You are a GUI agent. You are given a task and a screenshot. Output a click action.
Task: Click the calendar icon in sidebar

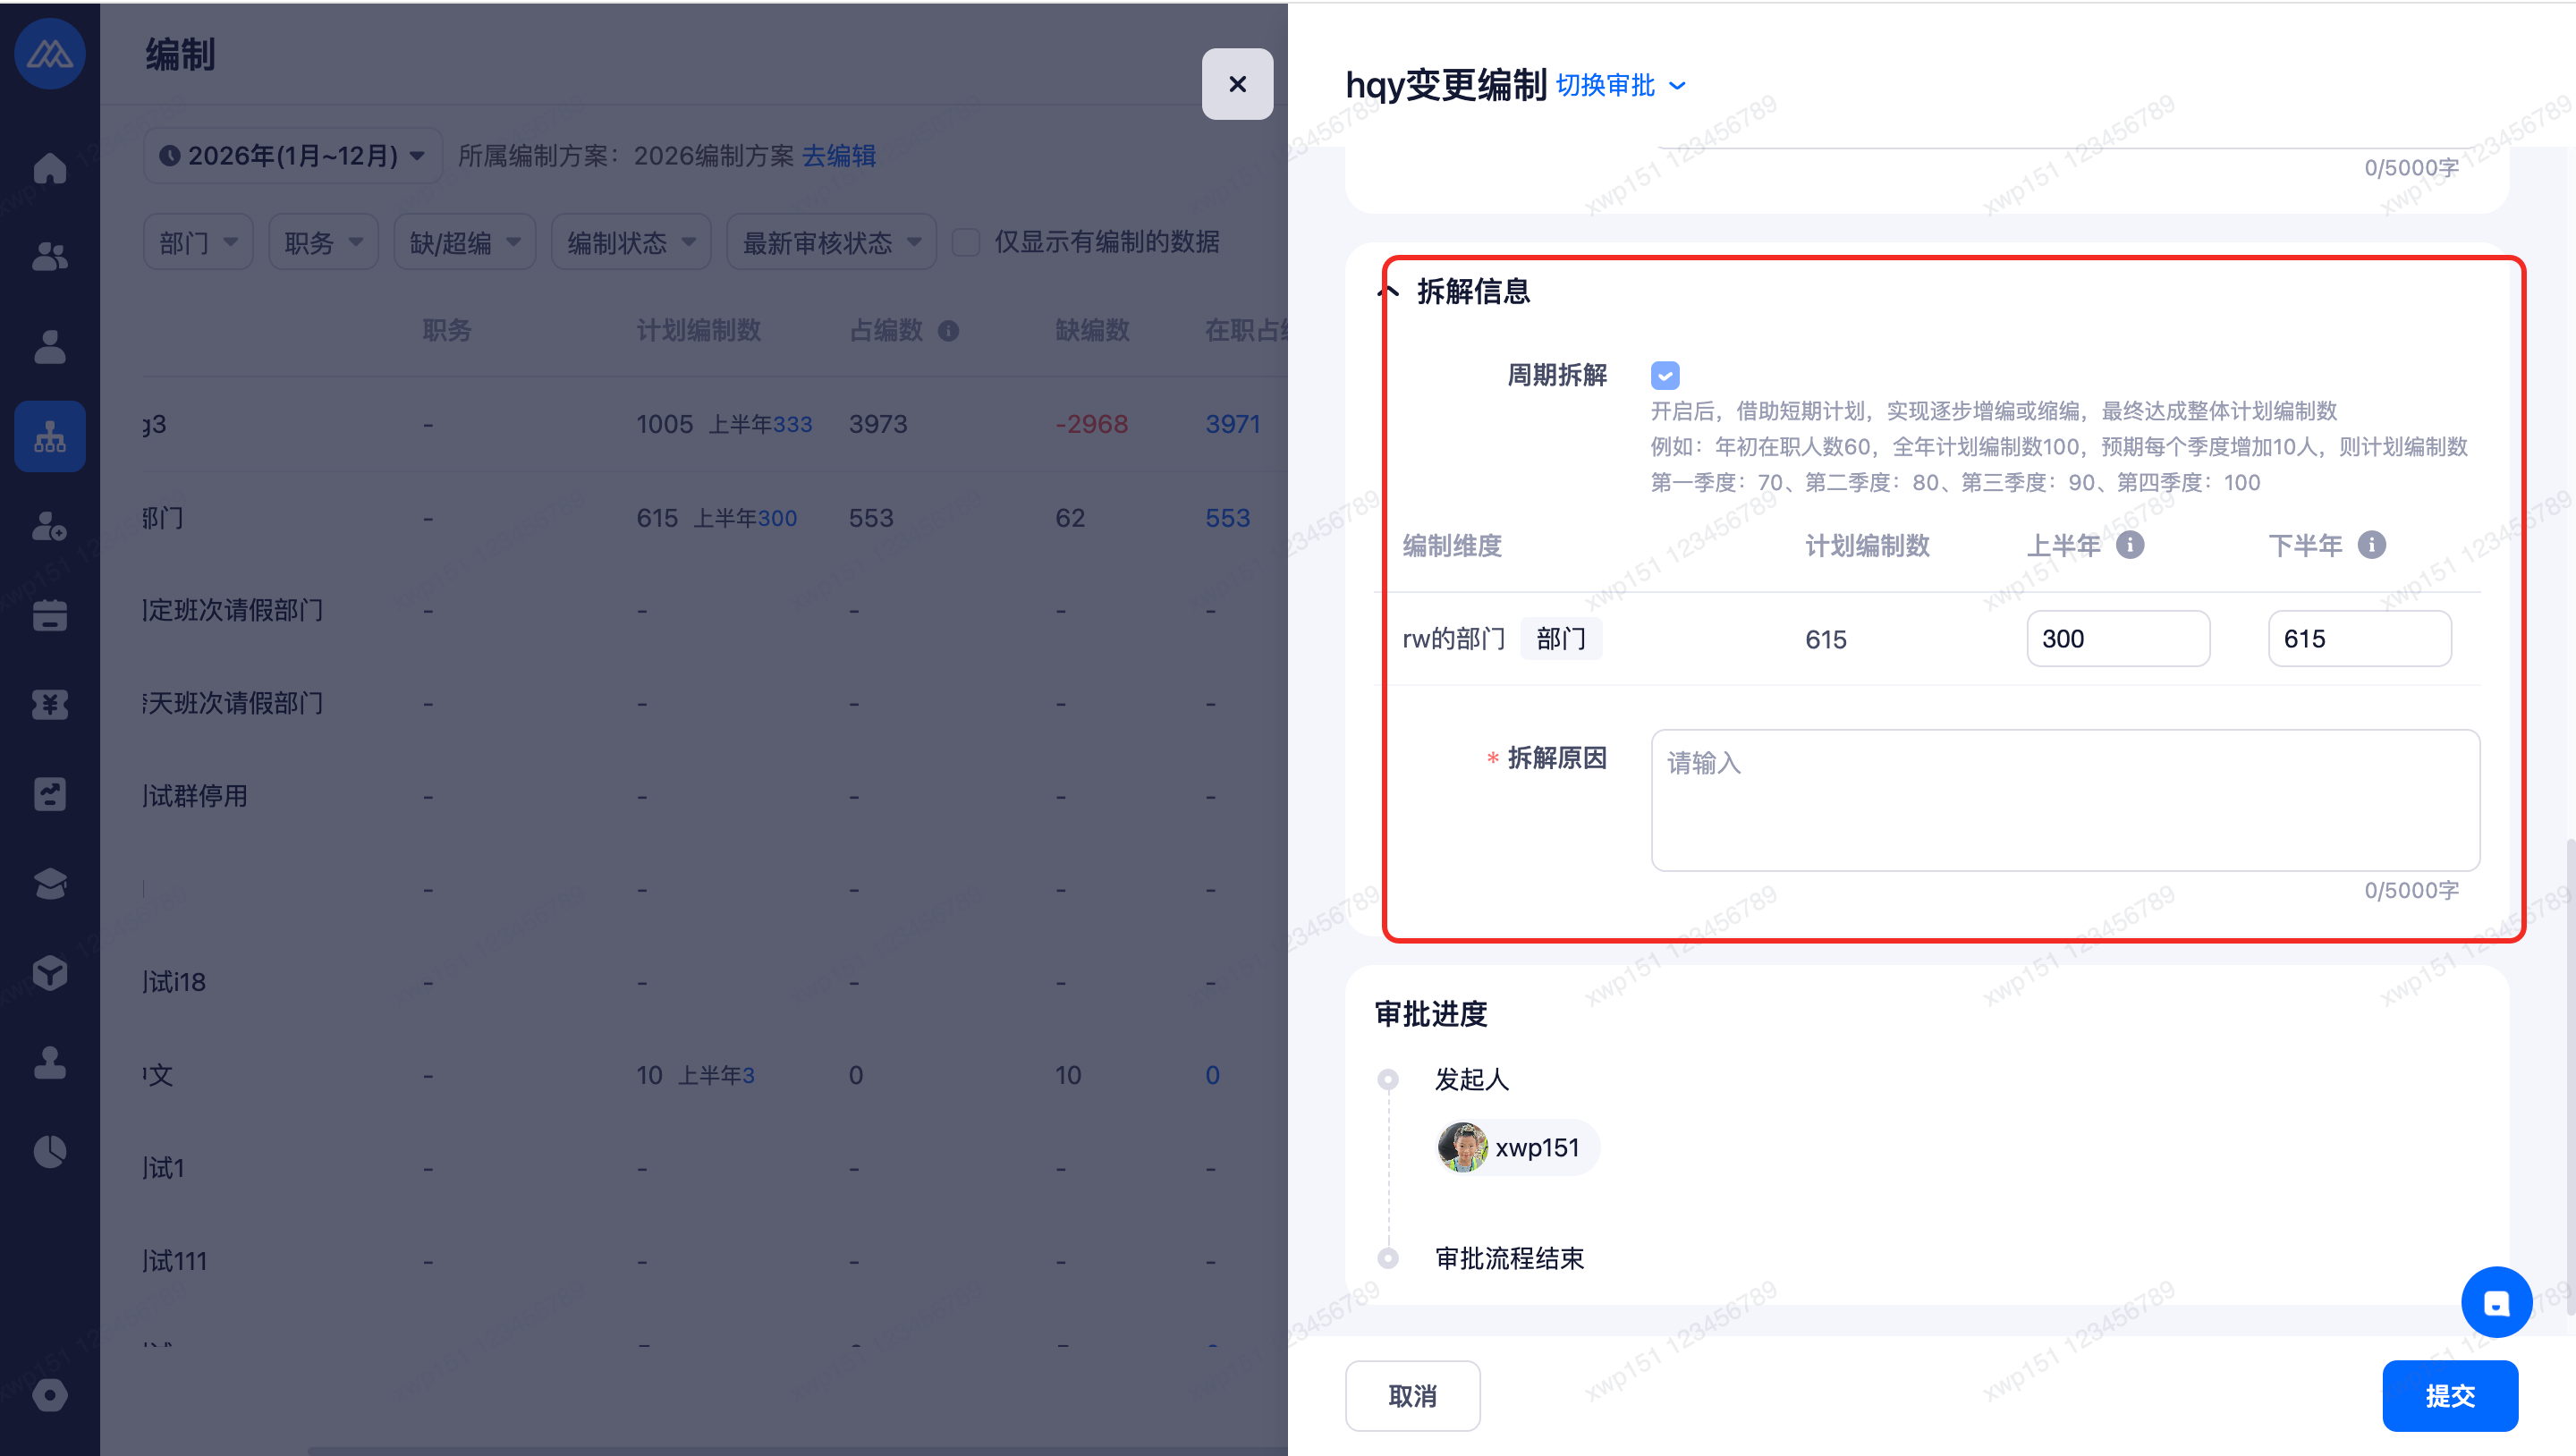click(x=49, y=615)
